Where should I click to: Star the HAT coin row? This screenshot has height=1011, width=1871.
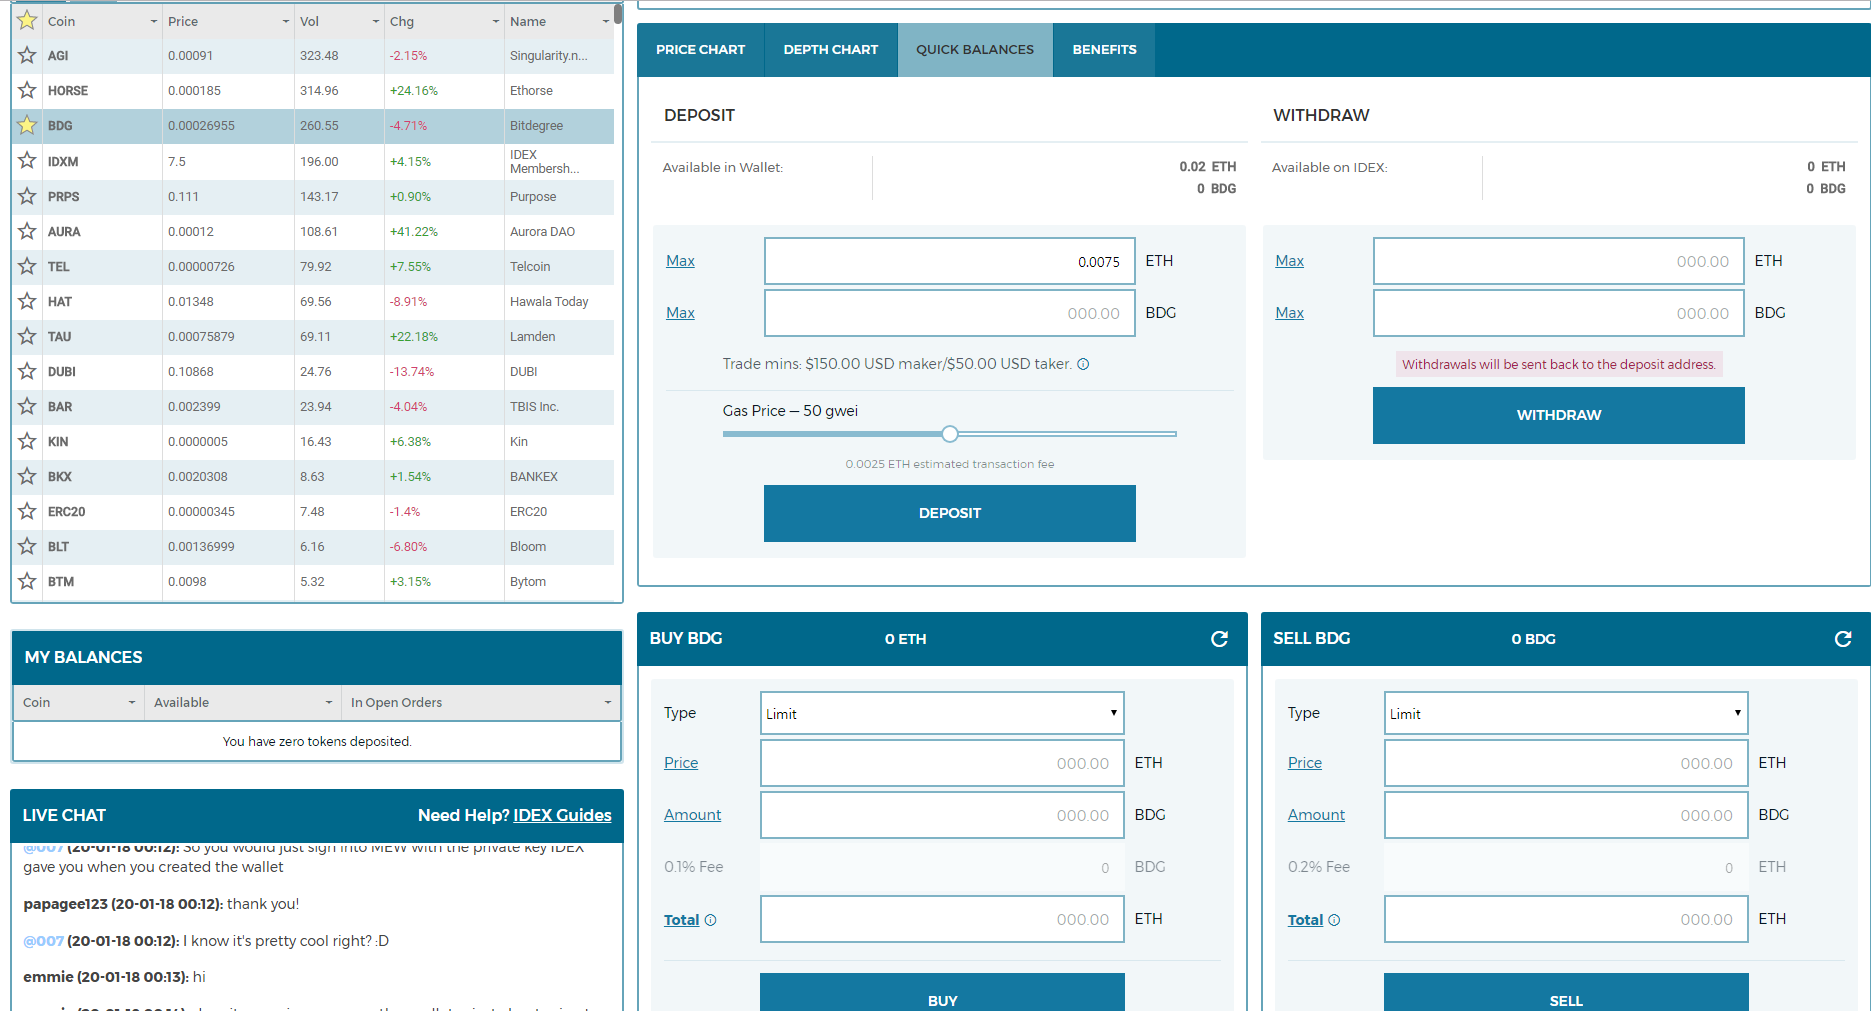click(x=27, y=302)
